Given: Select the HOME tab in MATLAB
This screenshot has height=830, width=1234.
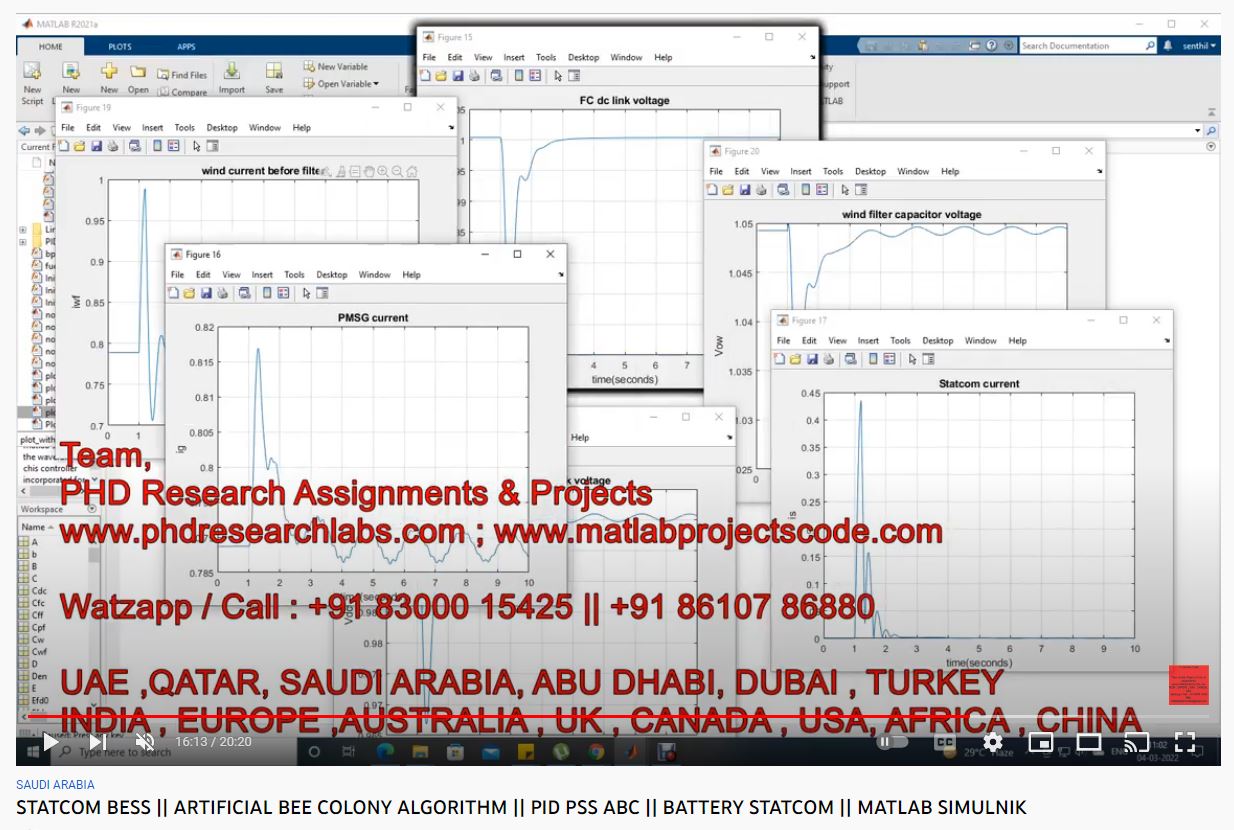Looking at the screenshot, I should tap(51, 47).
